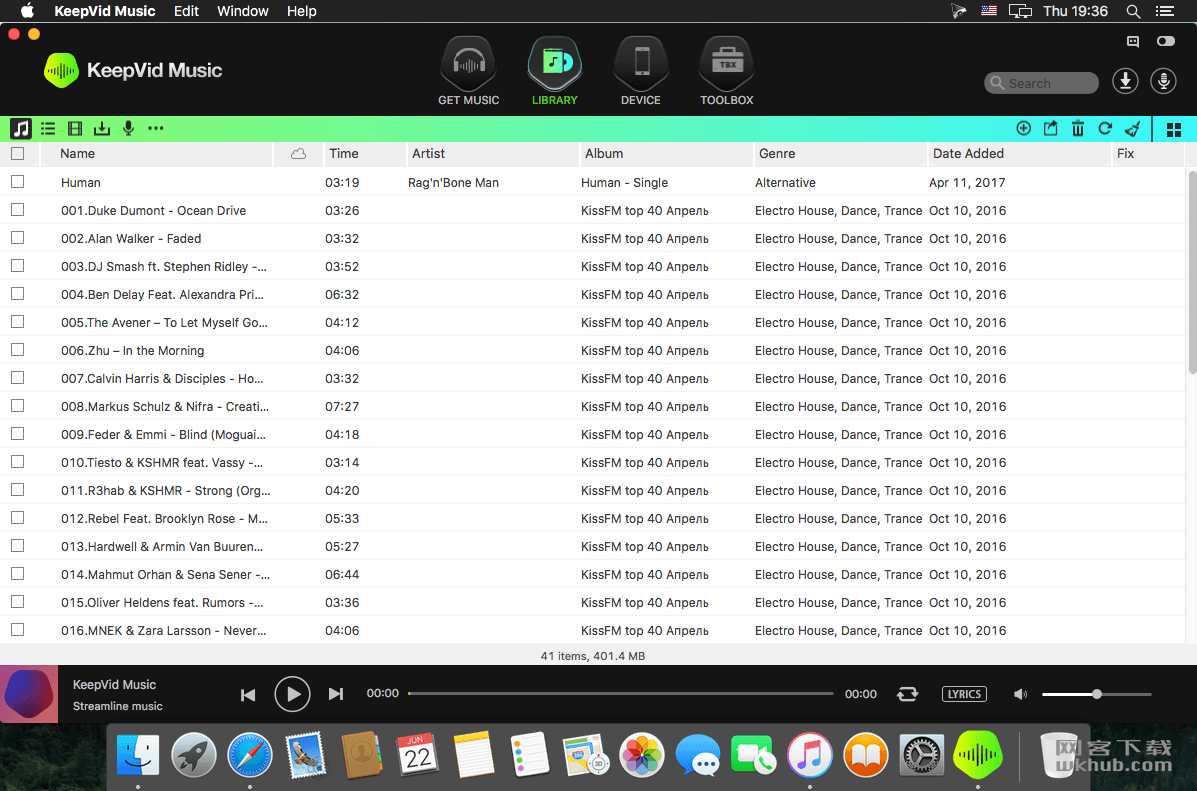Viewport: 1197px width, 791px height.
Task: Click the refresh library icon
Action: point(1105,128)
